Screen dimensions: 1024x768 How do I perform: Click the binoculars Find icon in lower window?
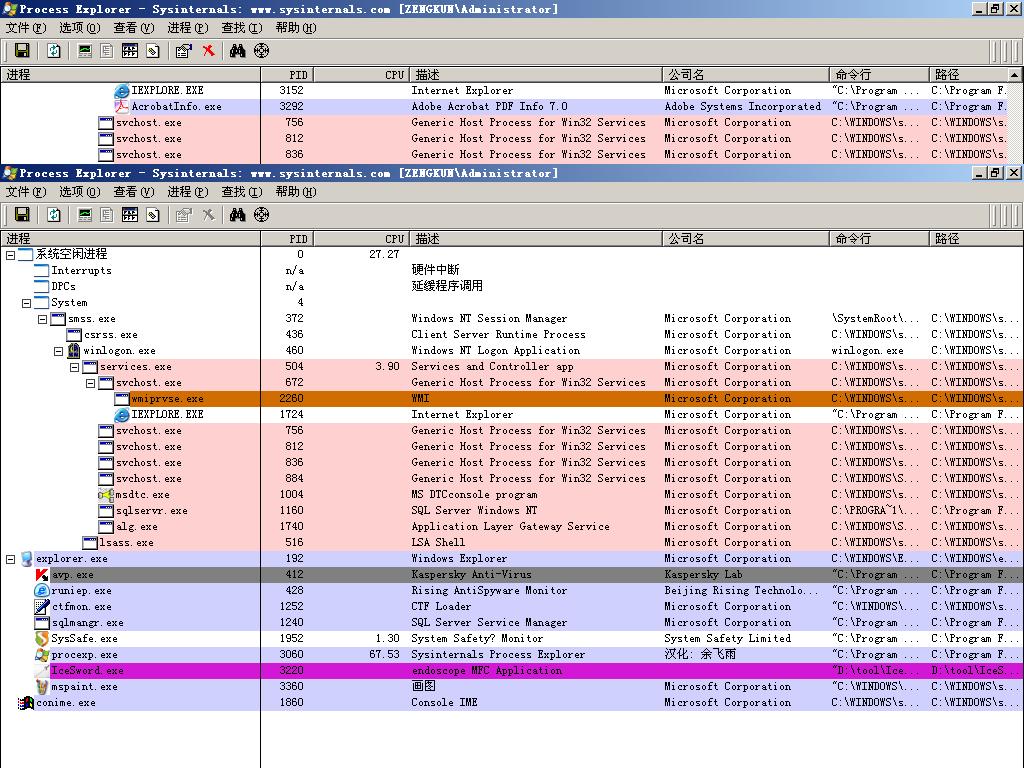point(237,215)
